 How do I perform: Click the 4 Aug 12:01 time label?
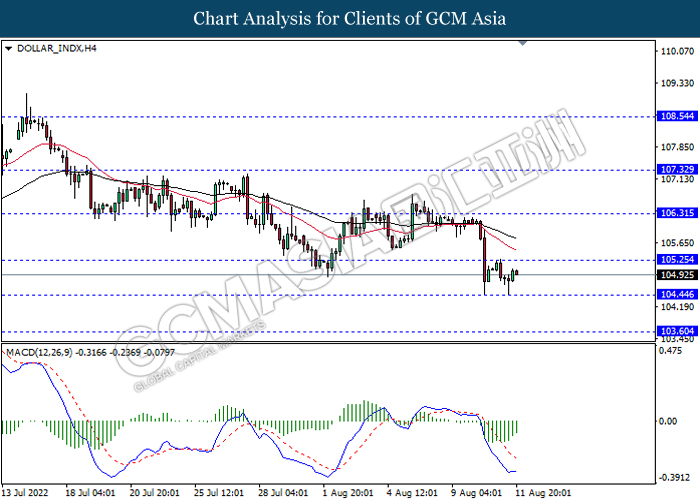412,493
